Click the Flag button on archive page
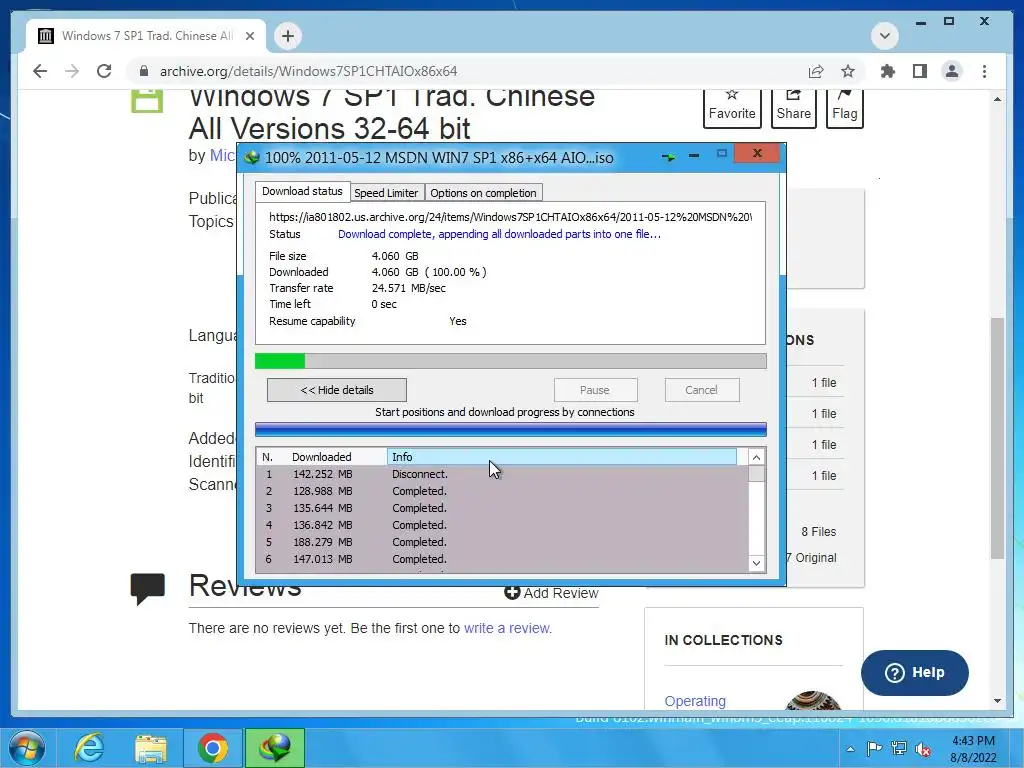The height and width of the screenshot is (768, 1024). (x=844, y=108)
